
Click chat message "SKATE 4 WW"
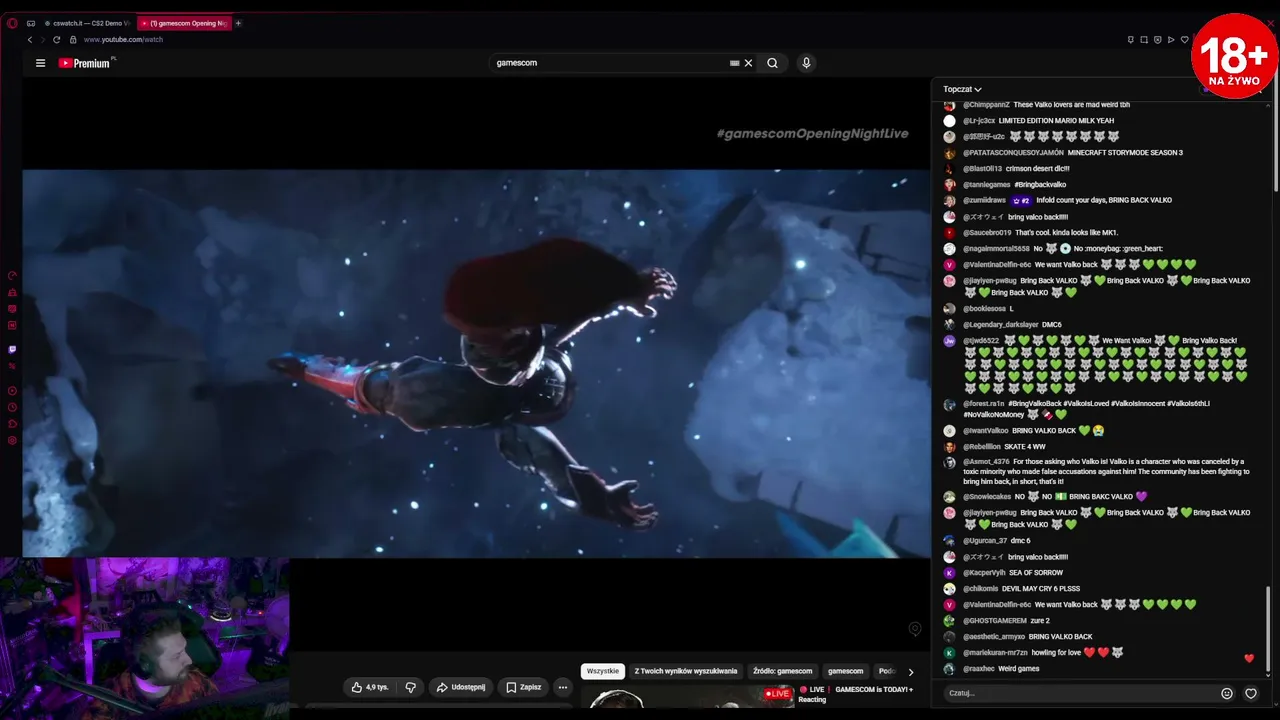coord(1025,447)
